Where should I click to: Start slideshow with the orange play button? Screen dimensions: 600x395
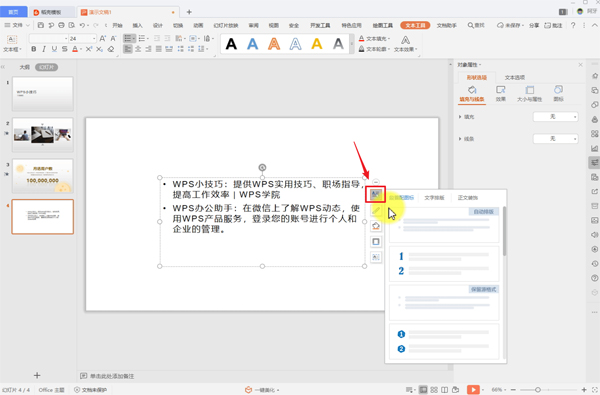tap(473, 390)
